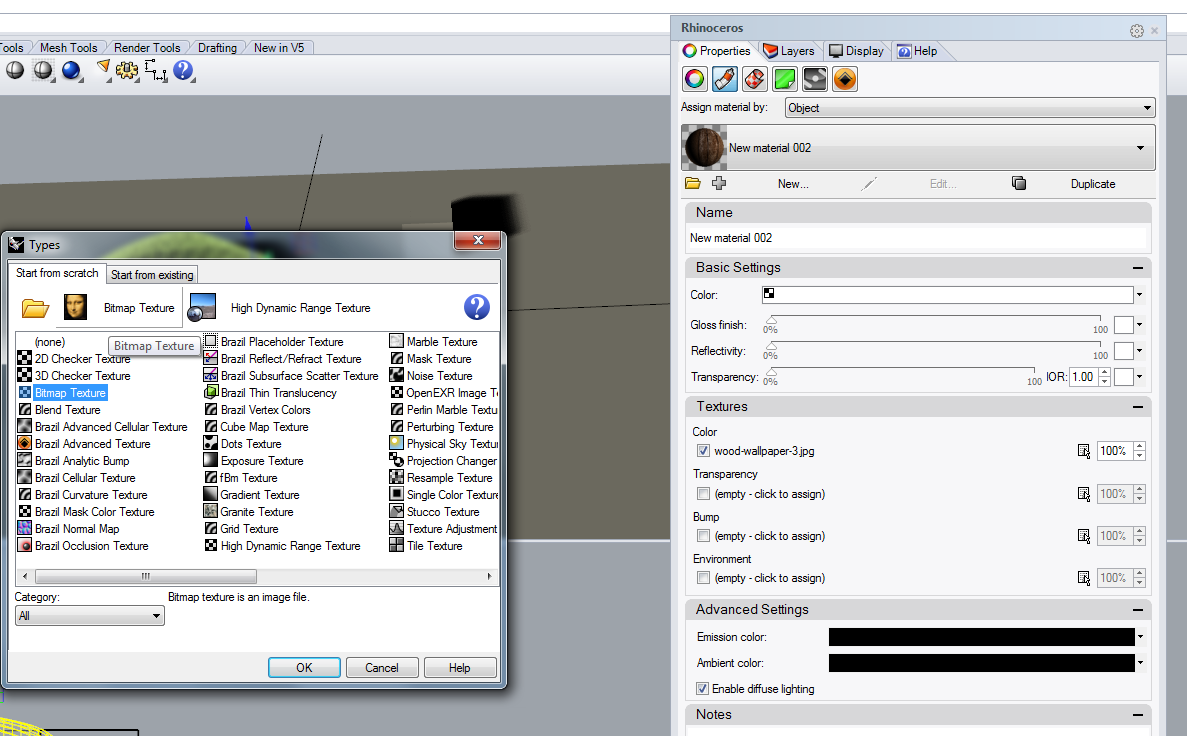Select Gradient Texture entry
The height and width of the screenshot is (736, 1187).
tap(252, 494)
